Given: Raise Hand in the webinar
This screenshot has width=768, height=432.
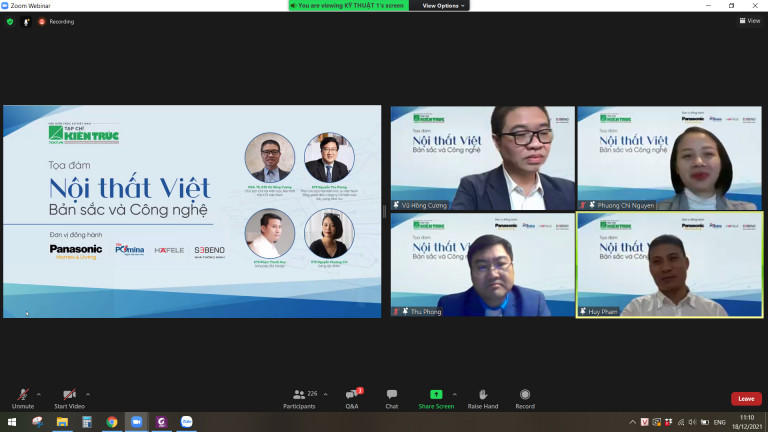Looking at the screenshot, I should point(482,396).
